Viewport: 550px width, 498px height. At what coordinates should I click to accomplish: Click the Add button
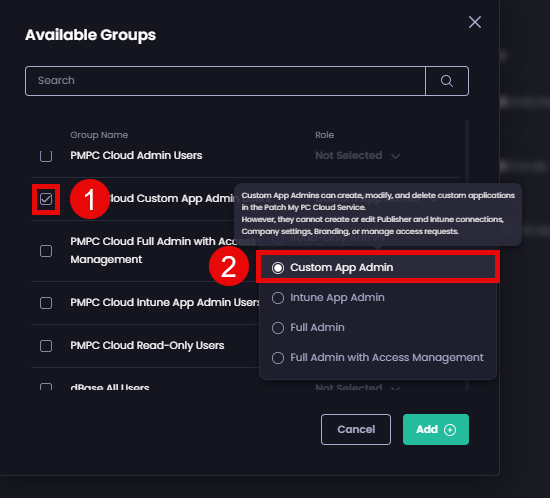click(x=436, y=430)
